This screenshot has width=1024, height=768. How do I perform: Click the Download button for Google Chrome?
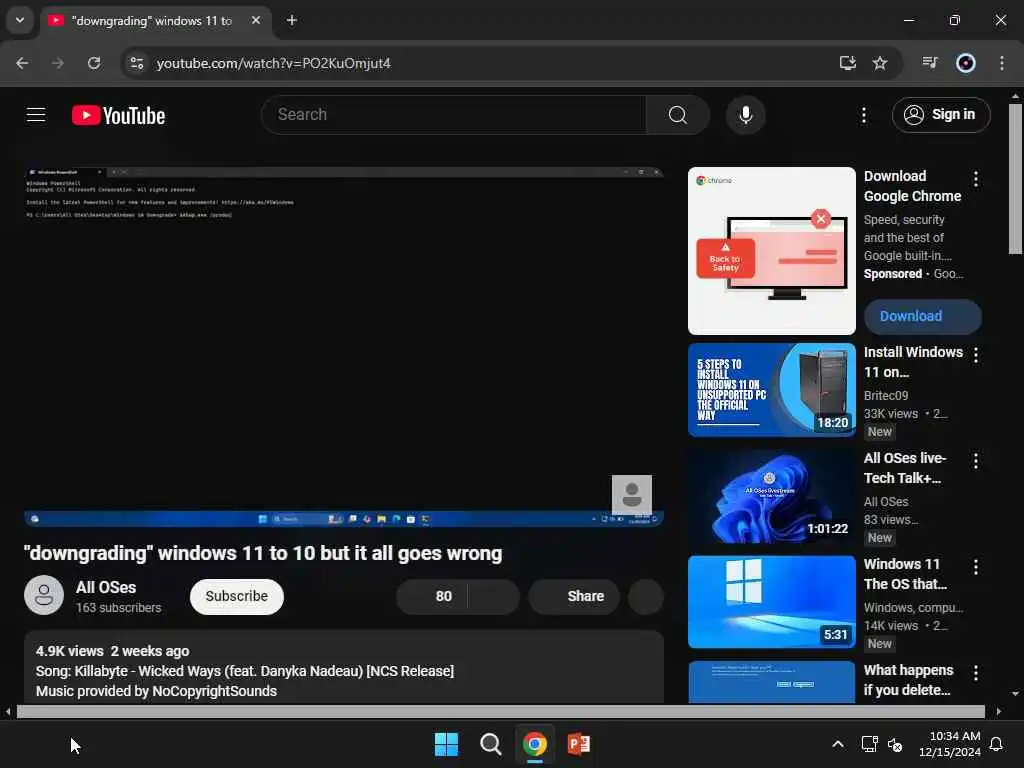pos(922,316)
